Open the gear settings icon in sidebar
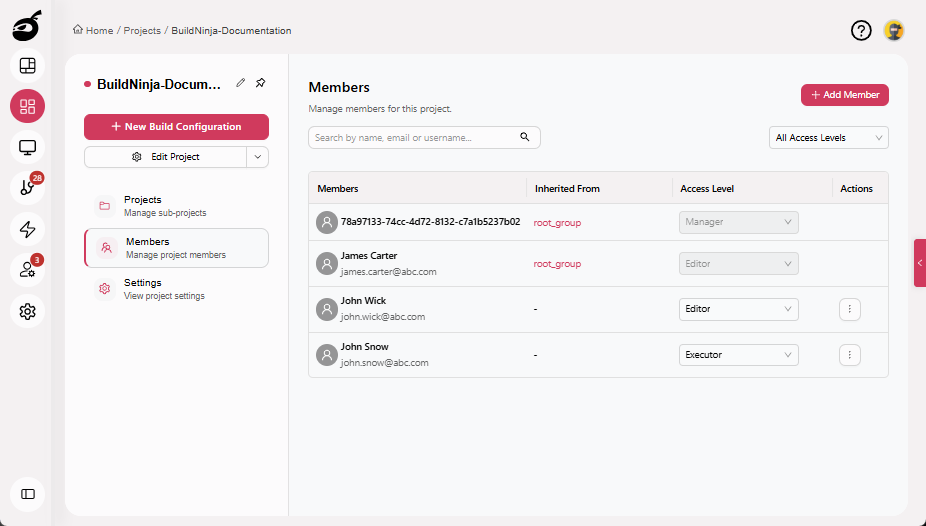The image size is (926, 526). [27, 311]
